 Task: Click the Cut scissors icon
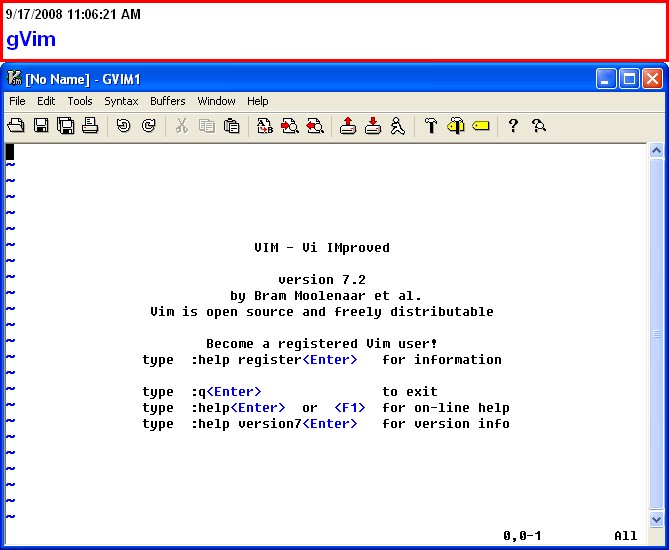182,126
